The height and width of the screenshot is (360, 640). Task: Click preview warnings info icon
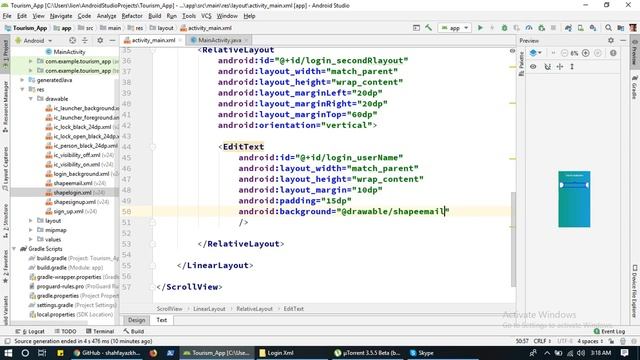(613, 53)
